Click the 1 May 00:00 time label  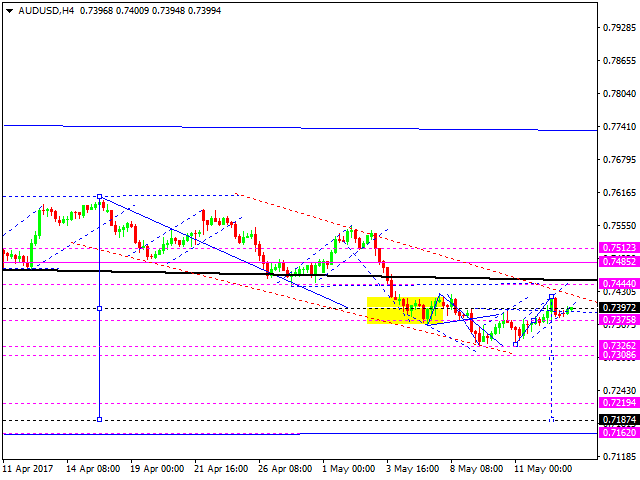click(349, 469)
